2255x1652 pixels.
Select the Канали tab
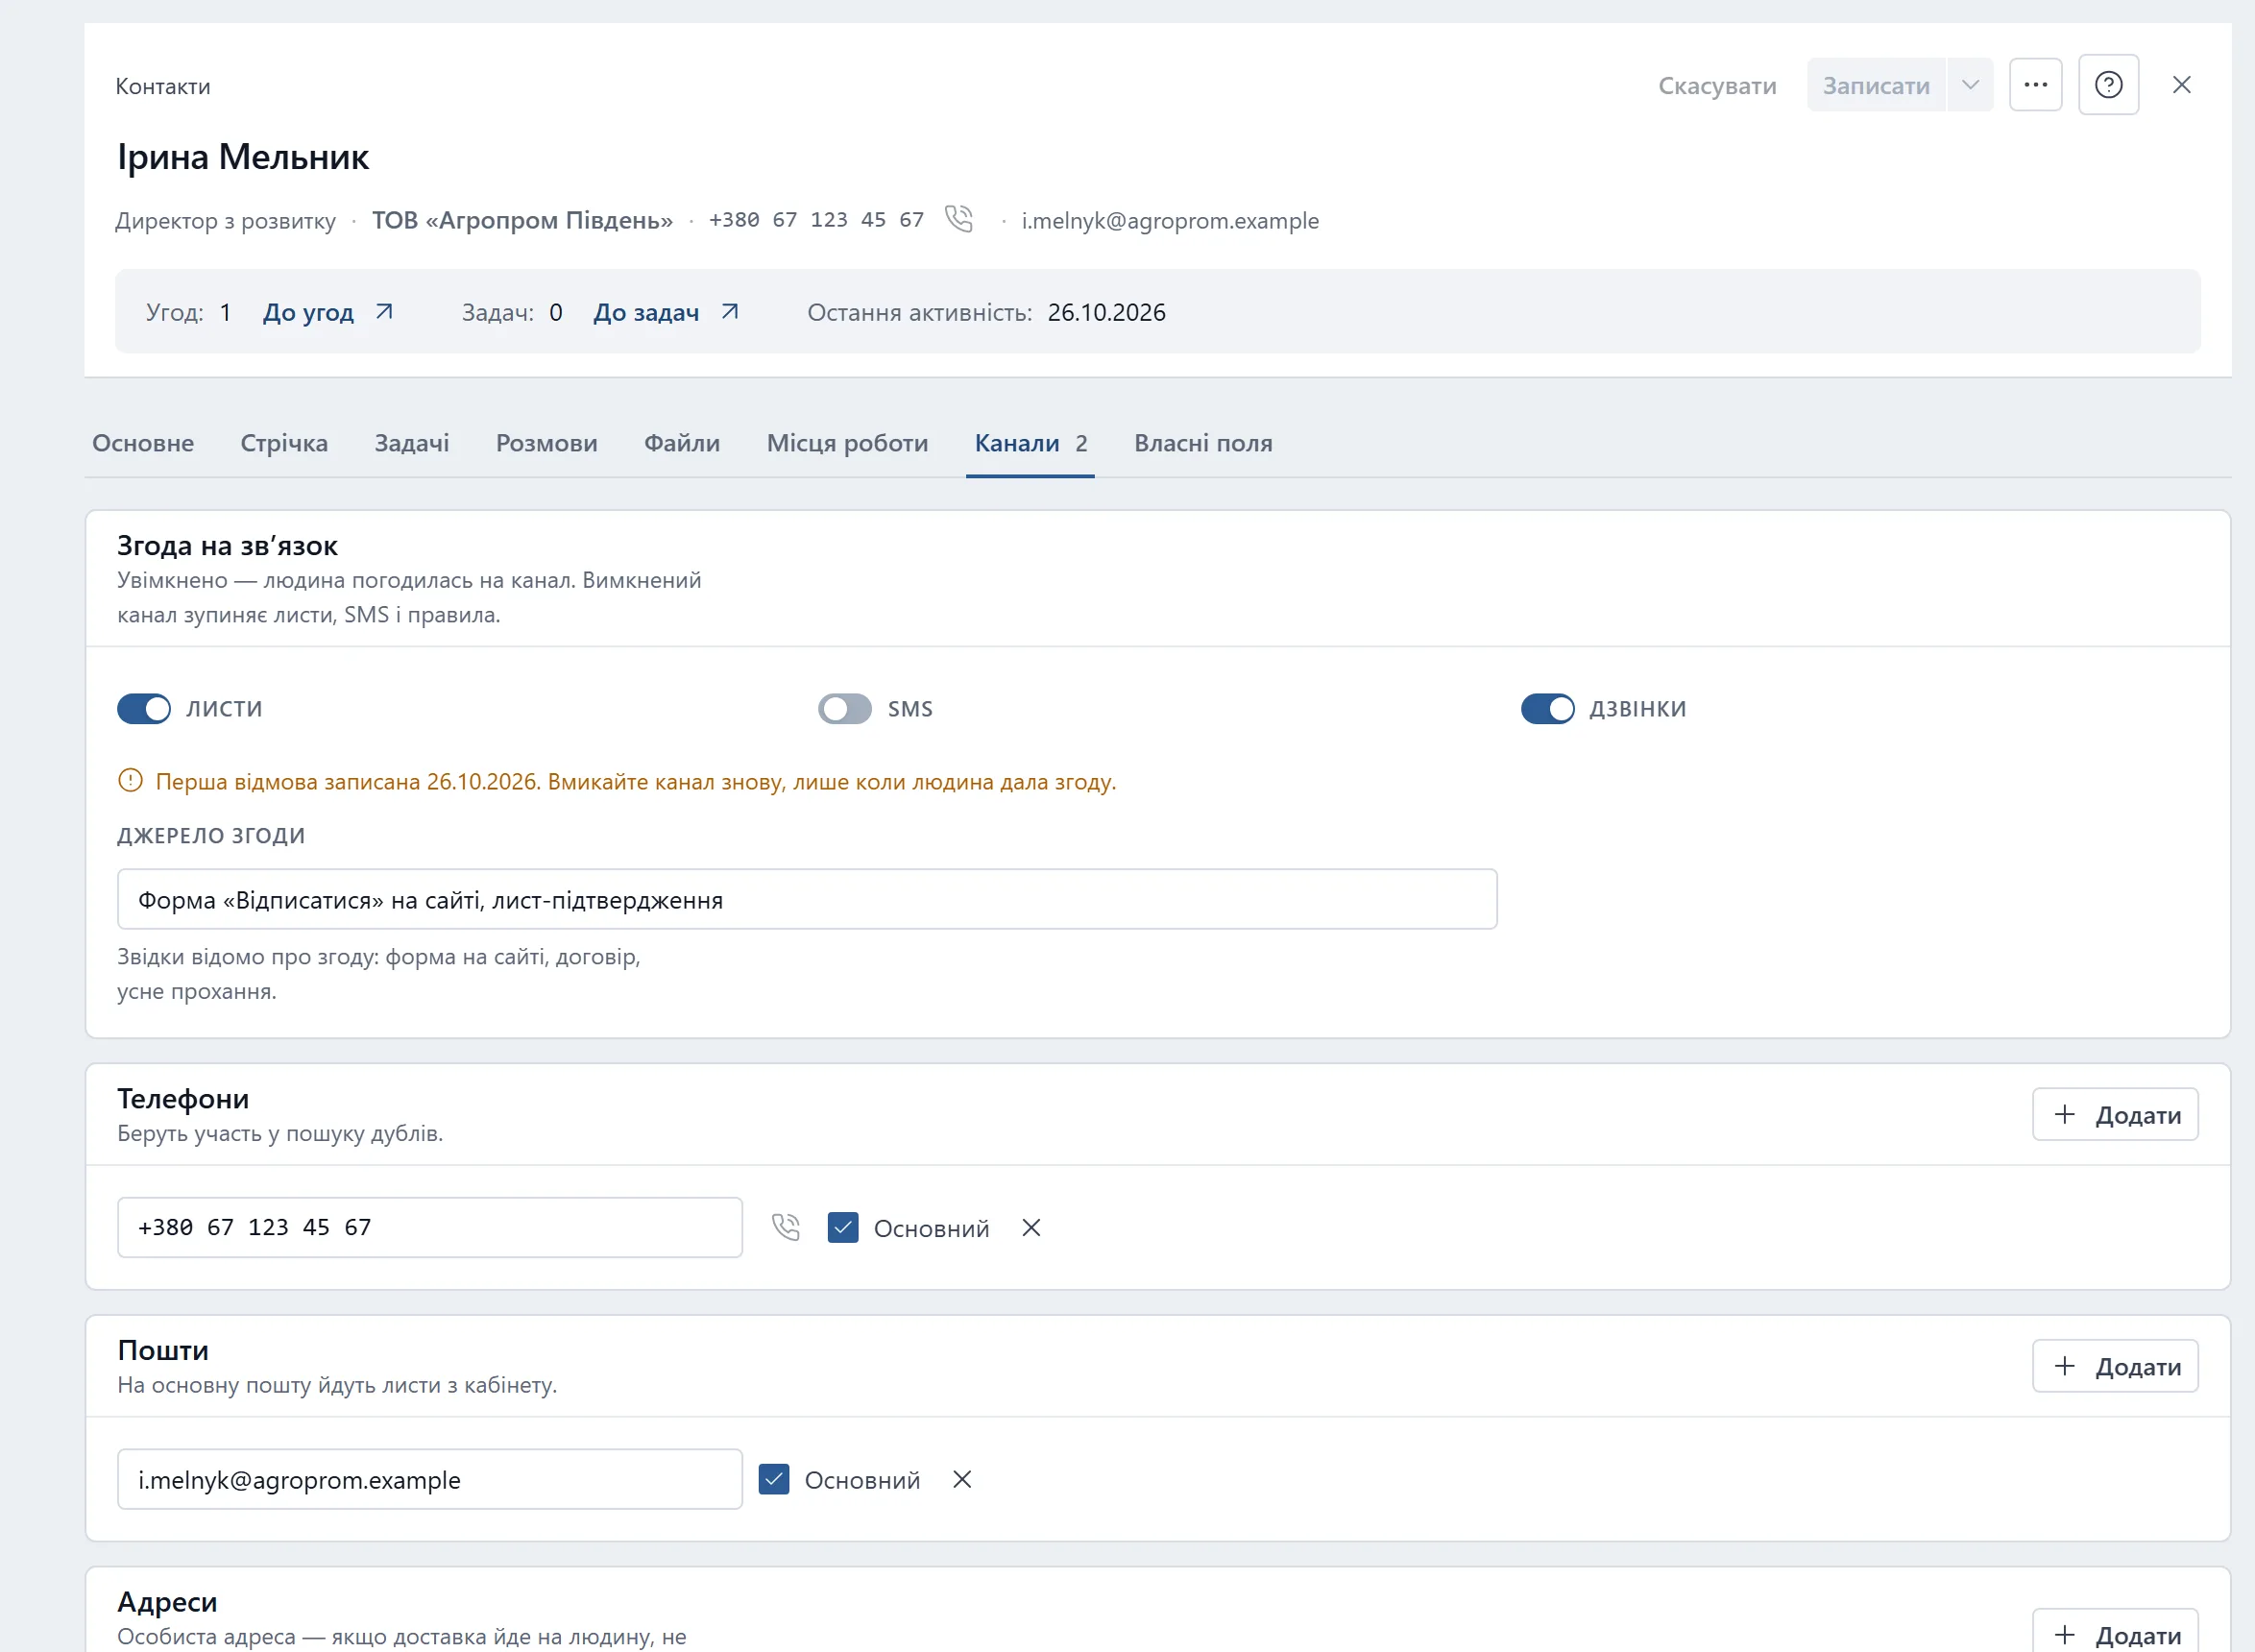tap(1030, 443)
